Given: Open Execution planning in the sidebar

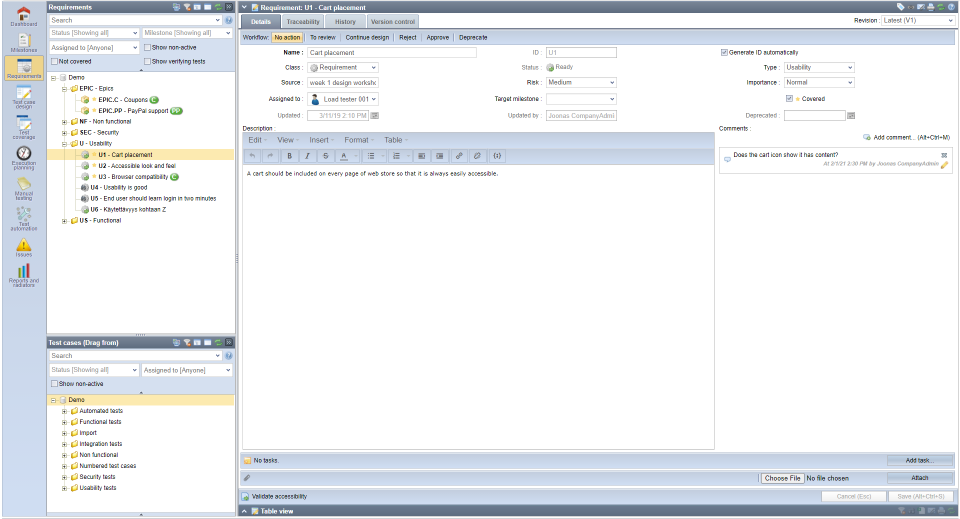Looking at the screenshot, I should click(23, 158).
